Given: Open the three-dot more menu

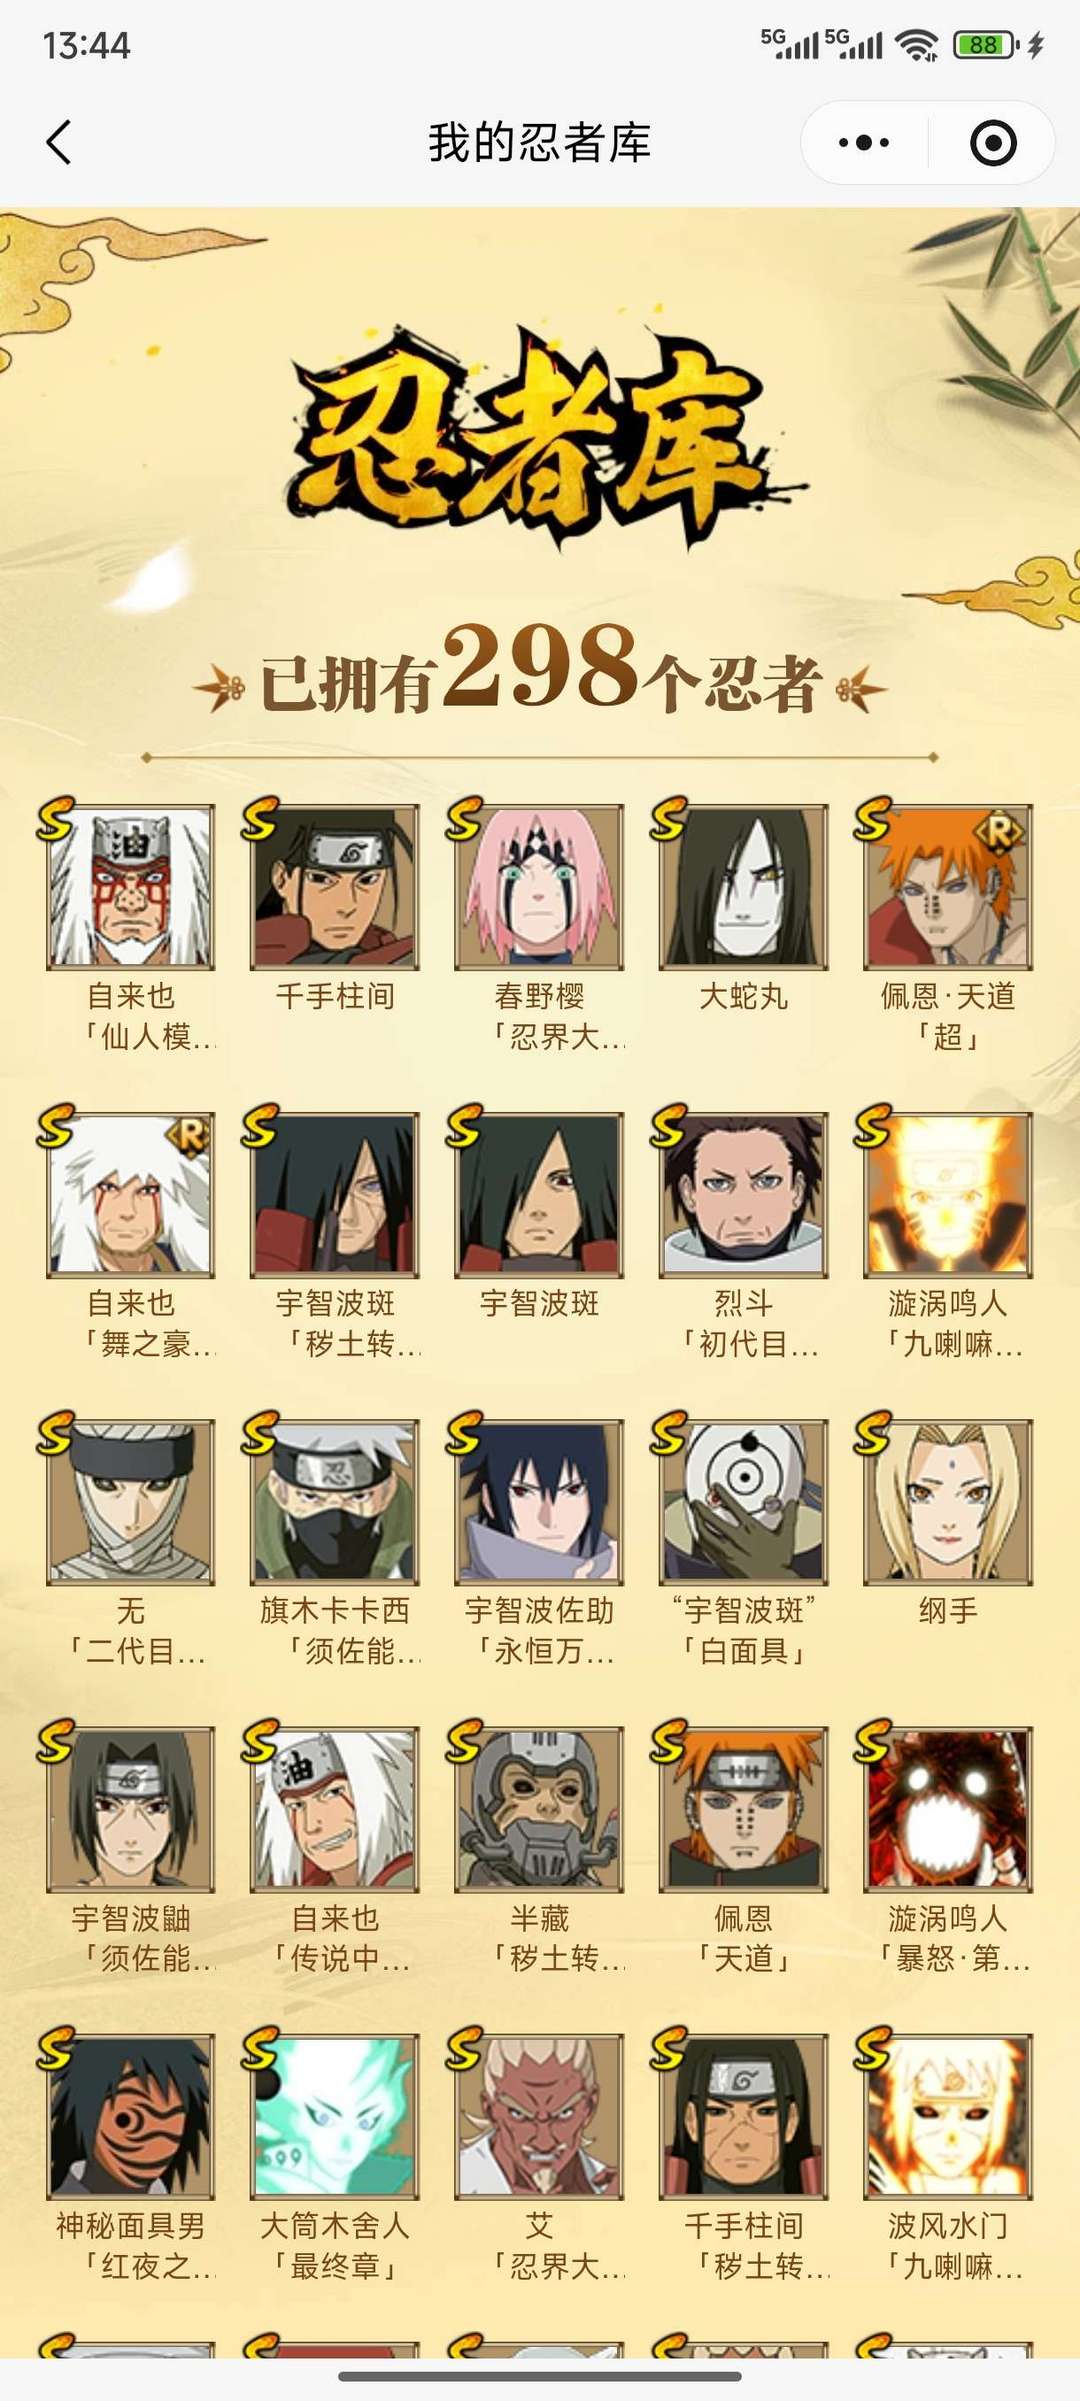Looking at the screenshot, I should pos(864,143).
